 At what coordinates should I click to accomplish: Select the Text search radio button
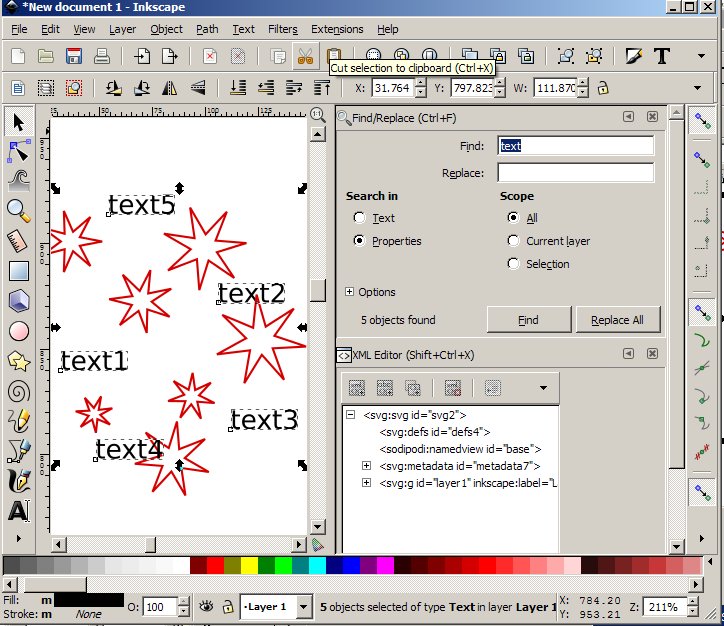coord(359,218)
